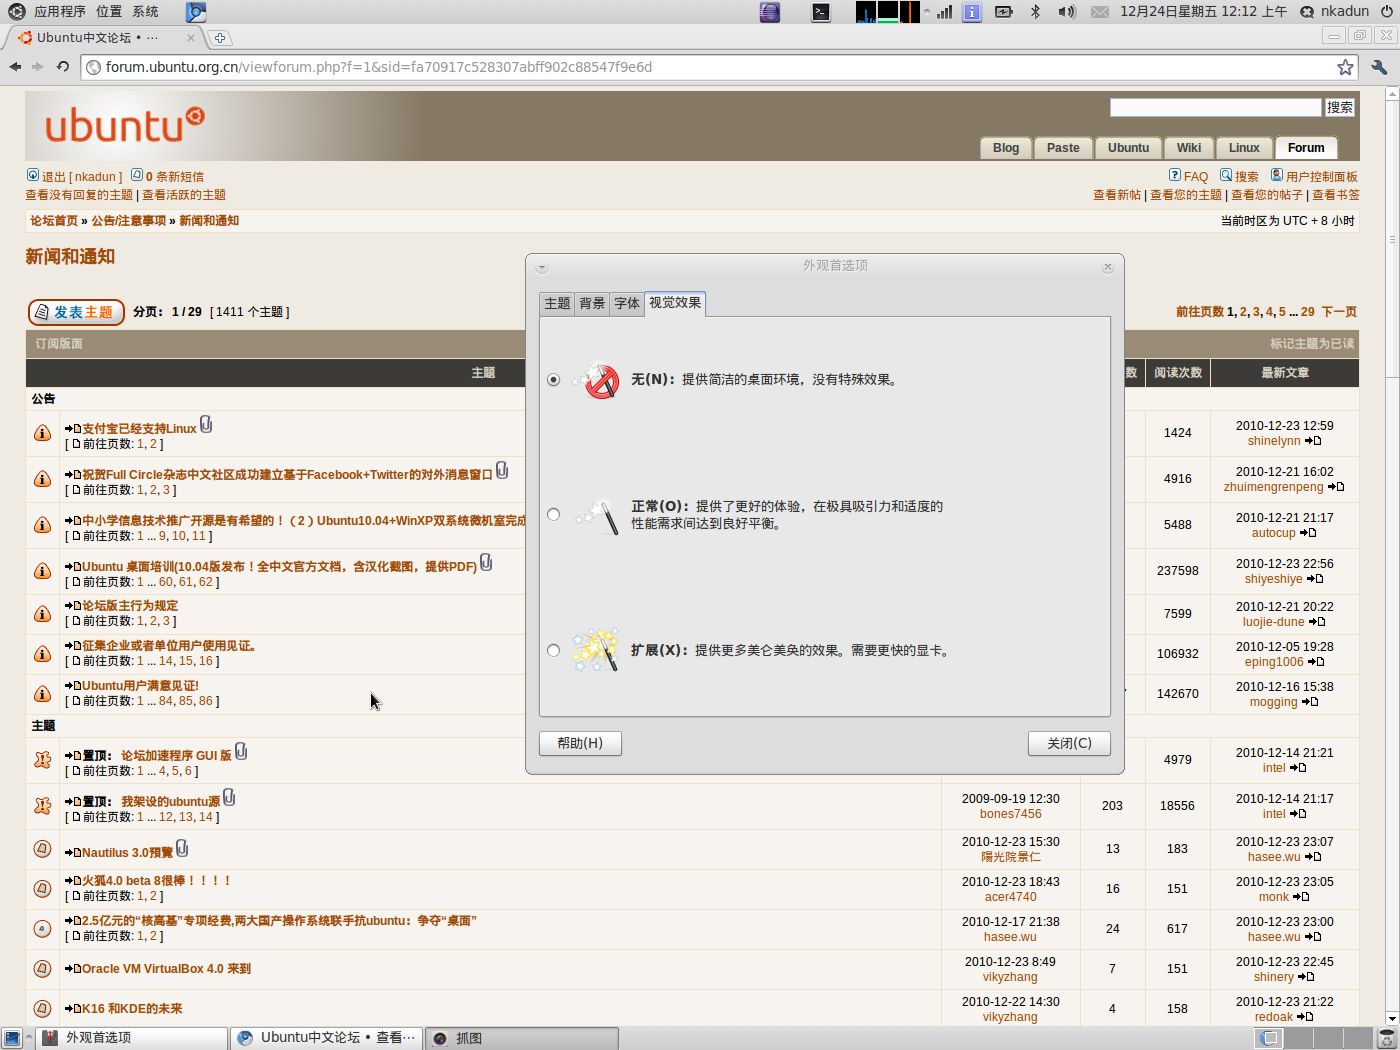
Task: Open the Wiki site tab
Action: (1189, 148)
